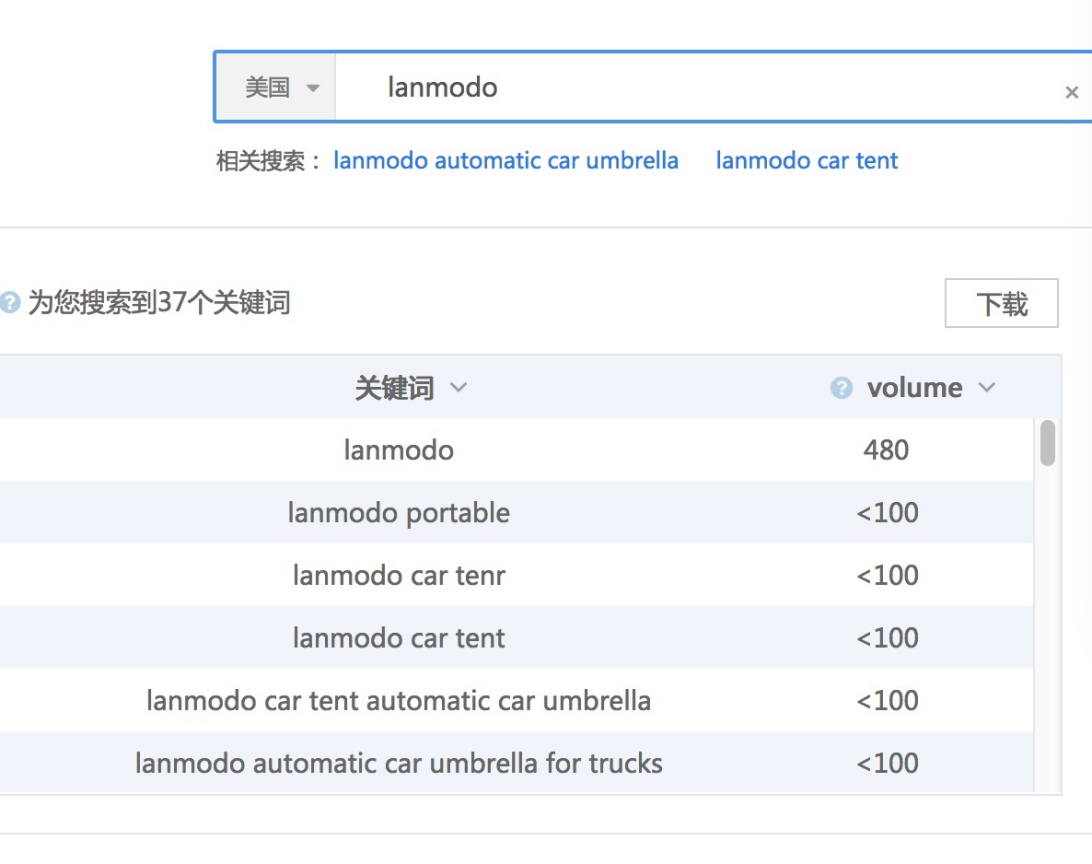Open related search lanmodo car tent link

[806, 161]
